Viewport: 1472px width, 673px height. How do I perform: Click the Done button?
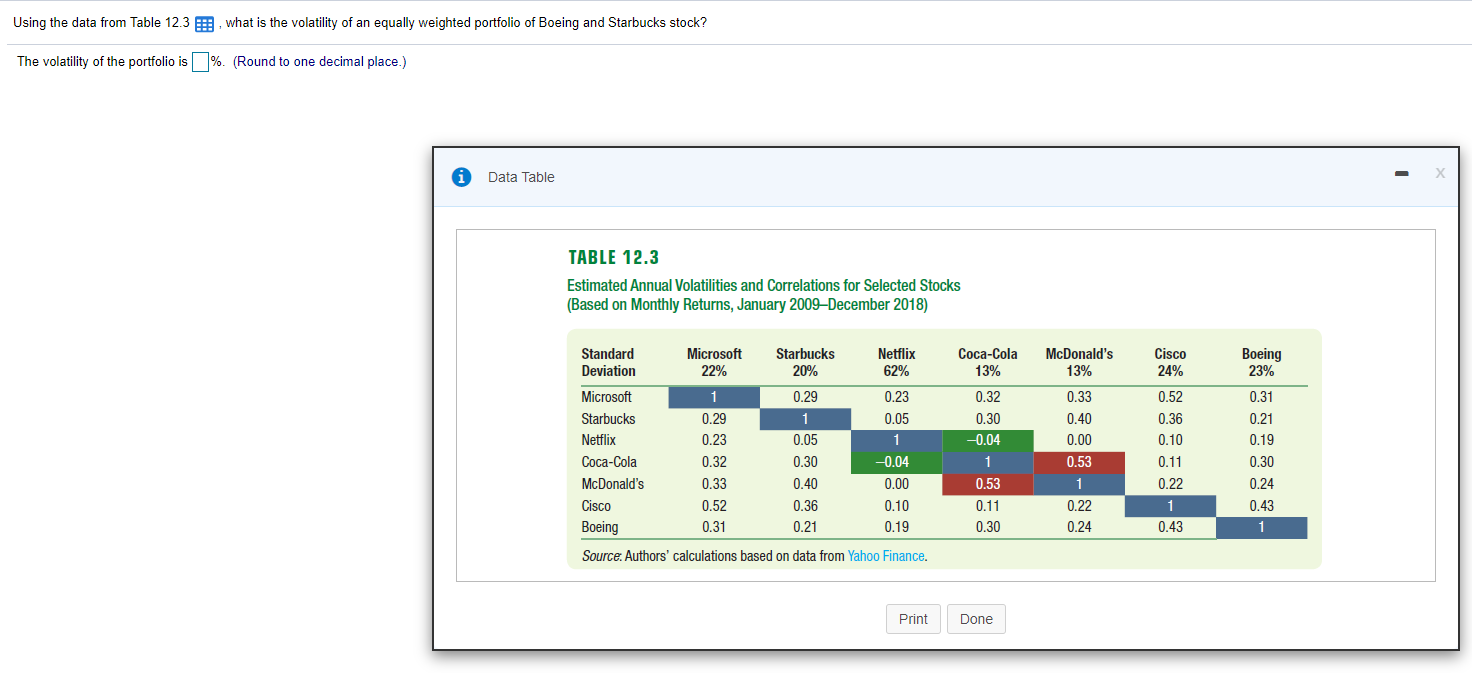click(x=976, y=619)
